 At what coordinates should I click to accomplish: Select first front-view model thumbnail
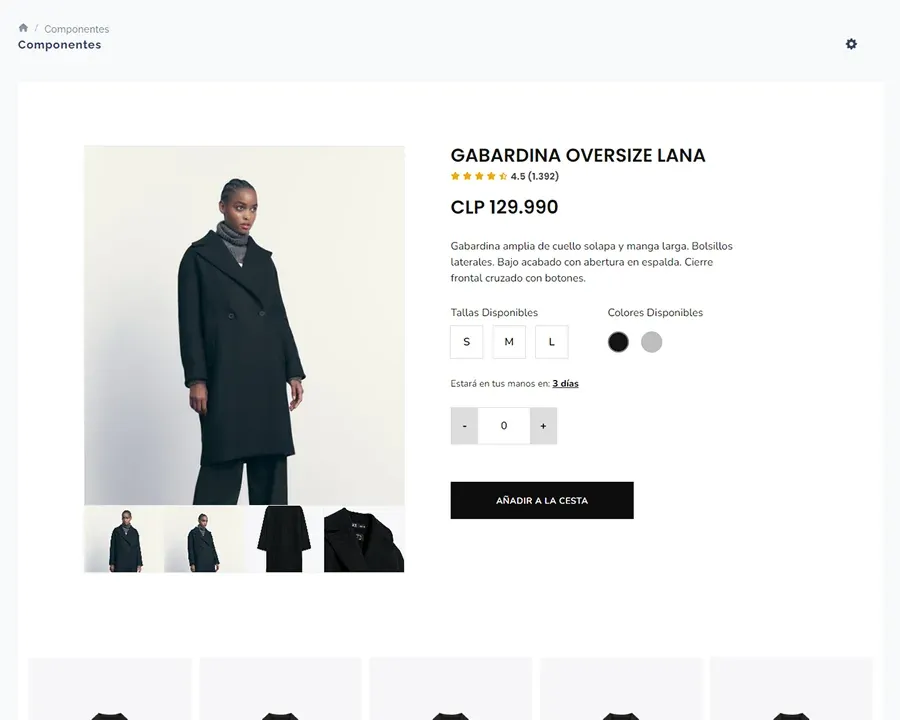124,539
